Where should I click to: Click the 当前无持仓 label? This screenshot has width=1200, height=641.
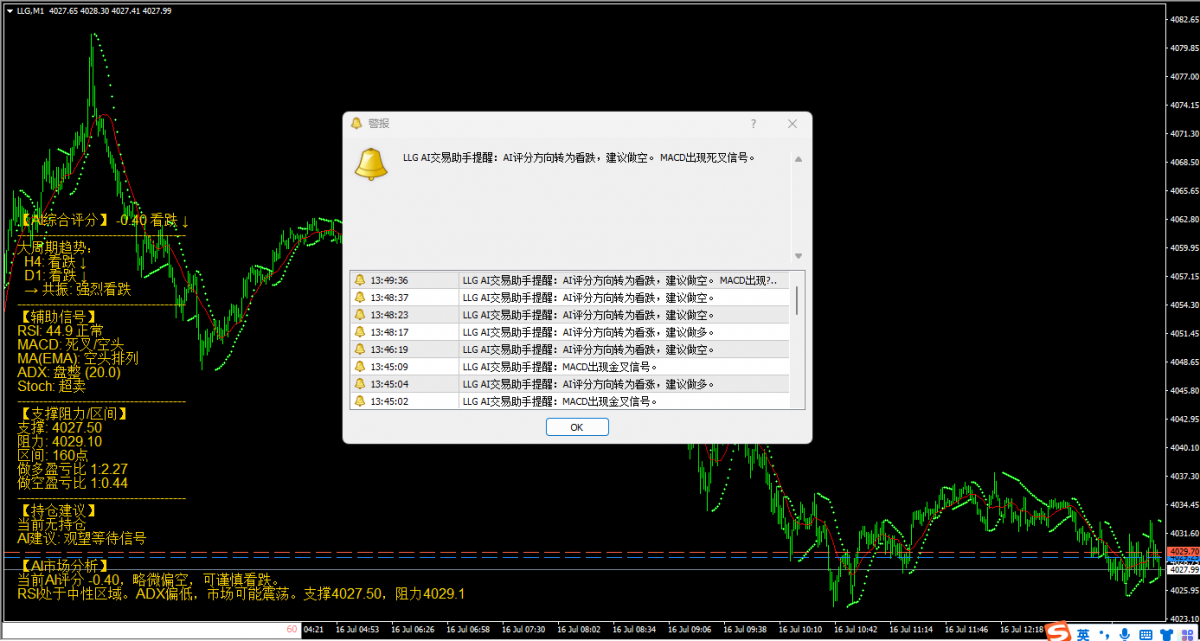pos(52,524)
